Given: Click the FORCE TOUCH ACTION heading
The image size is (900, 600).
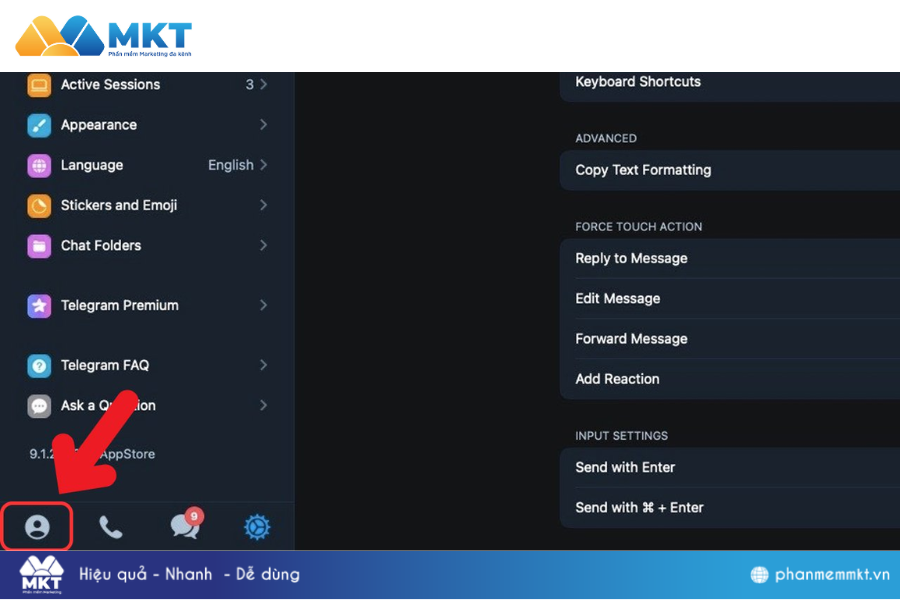Looking at the screenshot, I should (639, 227).
